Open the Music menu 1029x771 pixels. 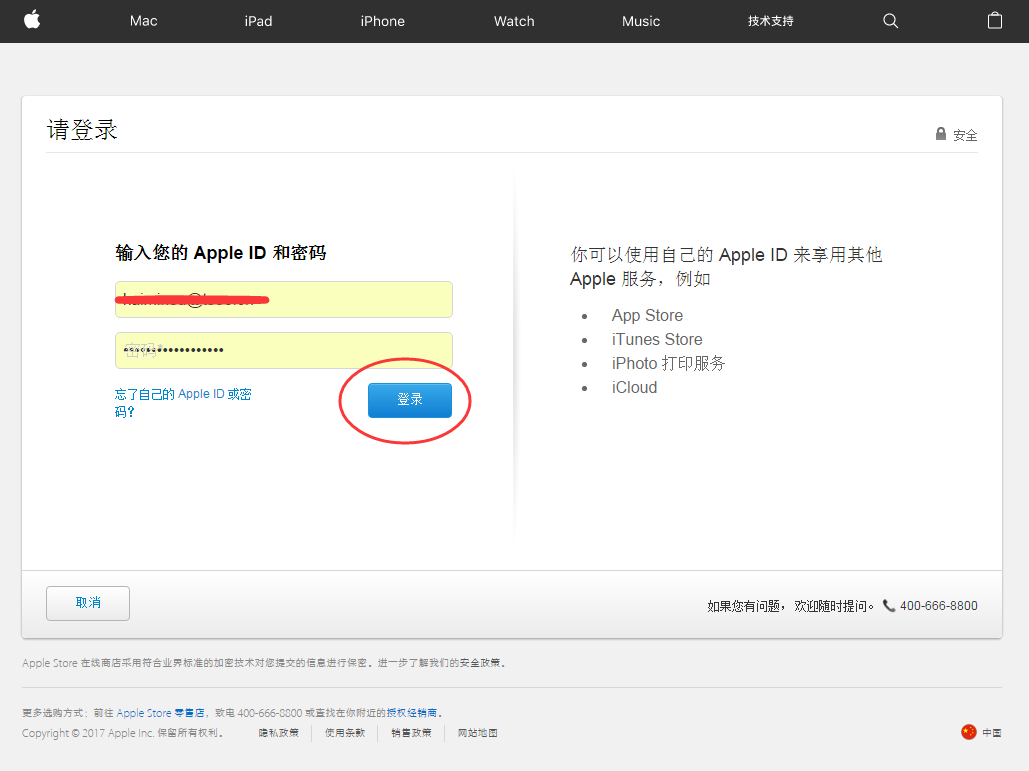640,21
